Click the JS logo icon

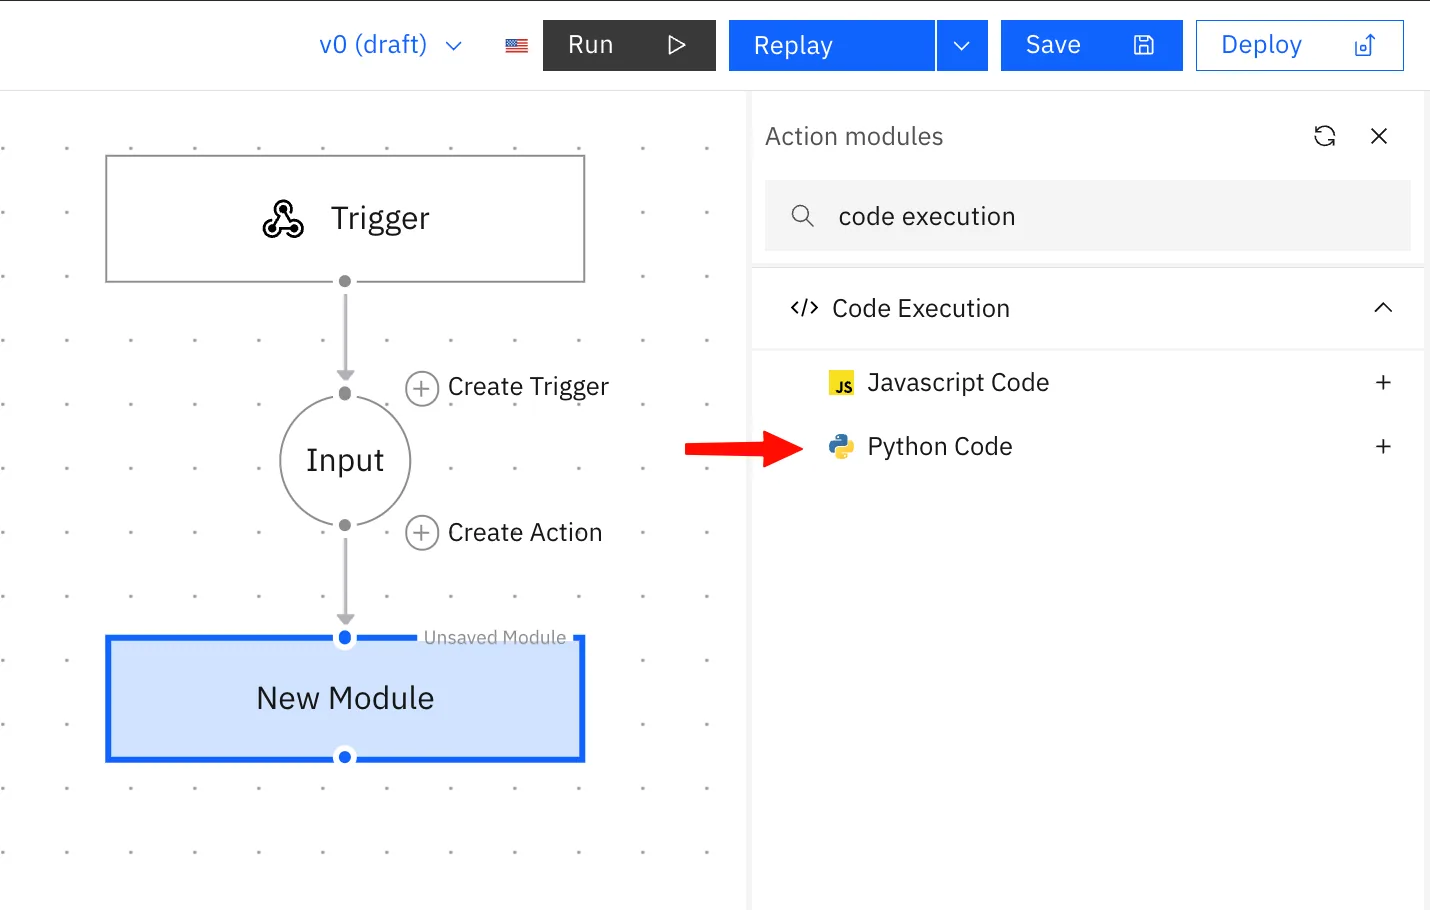tap(842, 383)
